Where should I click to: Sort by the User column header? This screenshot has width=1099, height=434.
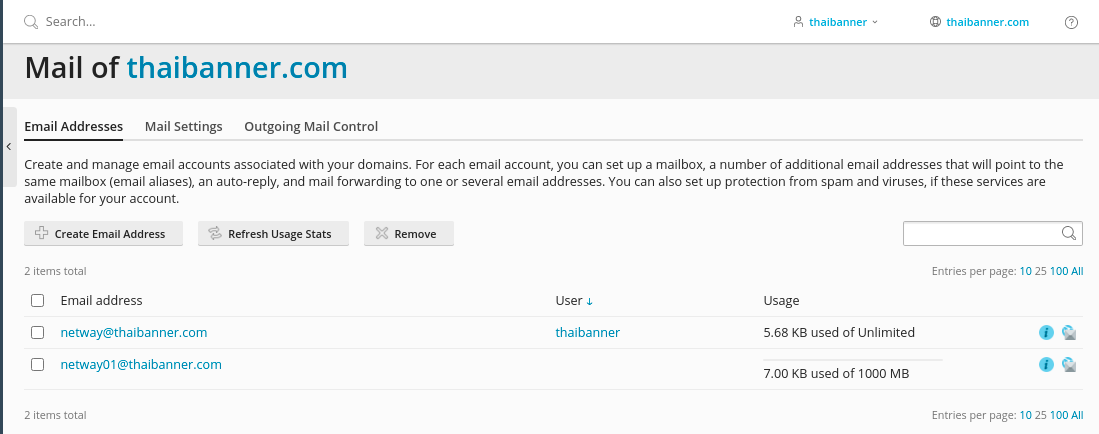click(574, 300)
